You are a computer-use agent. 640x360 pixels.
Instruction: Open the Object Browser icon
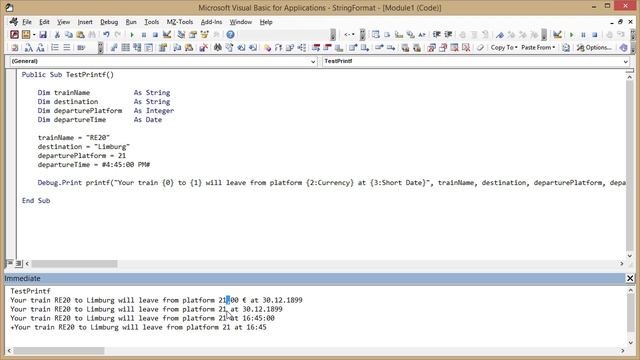point(204,35)
